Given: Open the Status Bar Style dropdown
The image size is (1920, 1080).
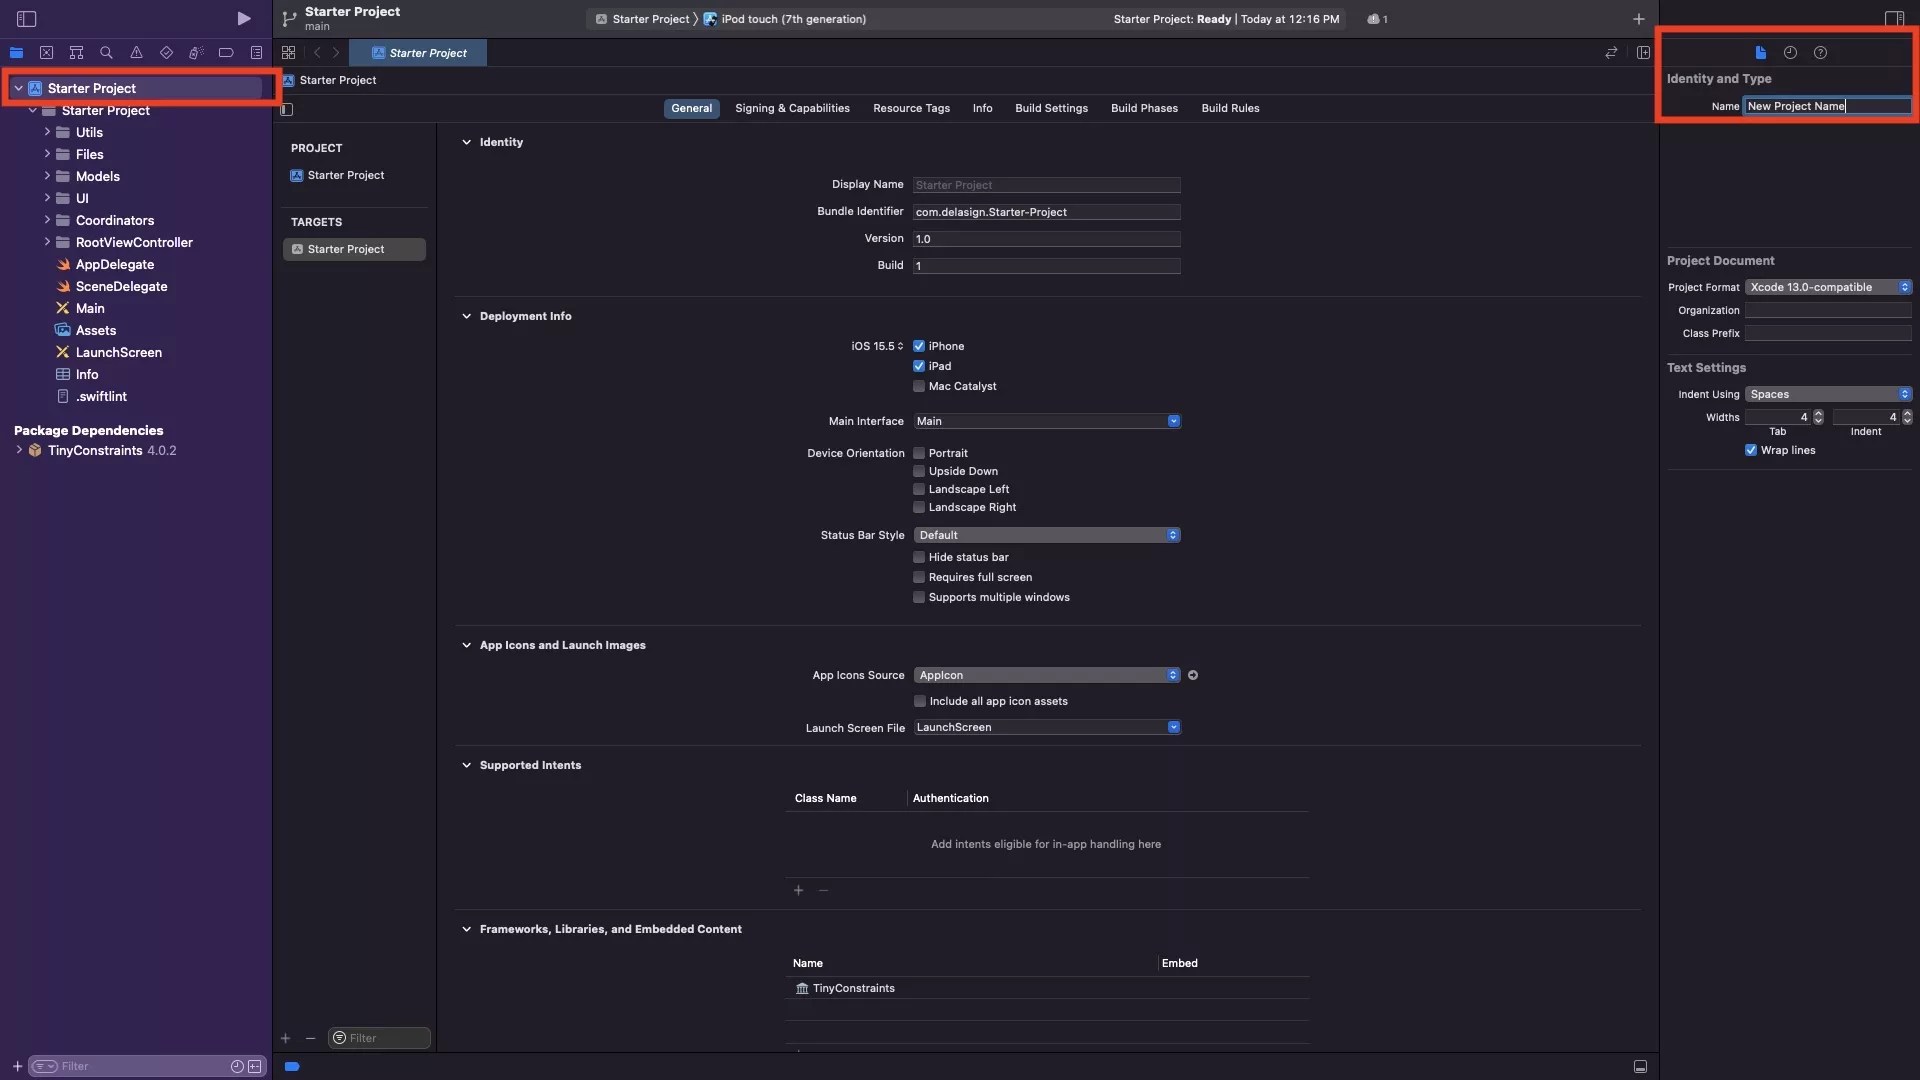Looking at the screenshot, I should [x=1046, y=535].
